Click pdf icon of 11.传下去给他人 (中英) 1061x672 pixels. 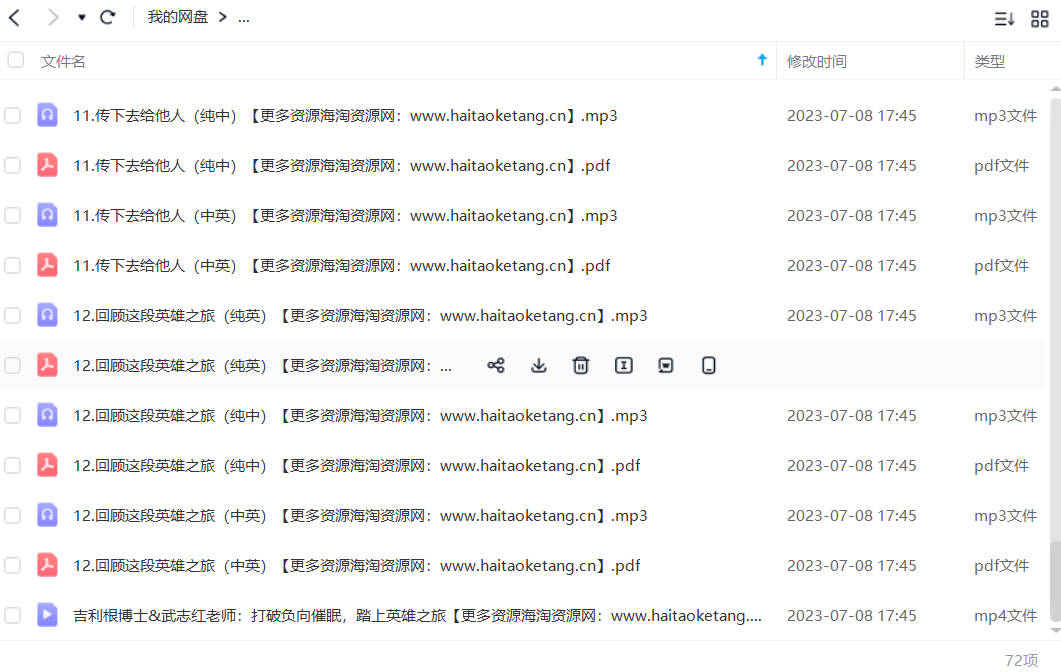tap(47, 265)
